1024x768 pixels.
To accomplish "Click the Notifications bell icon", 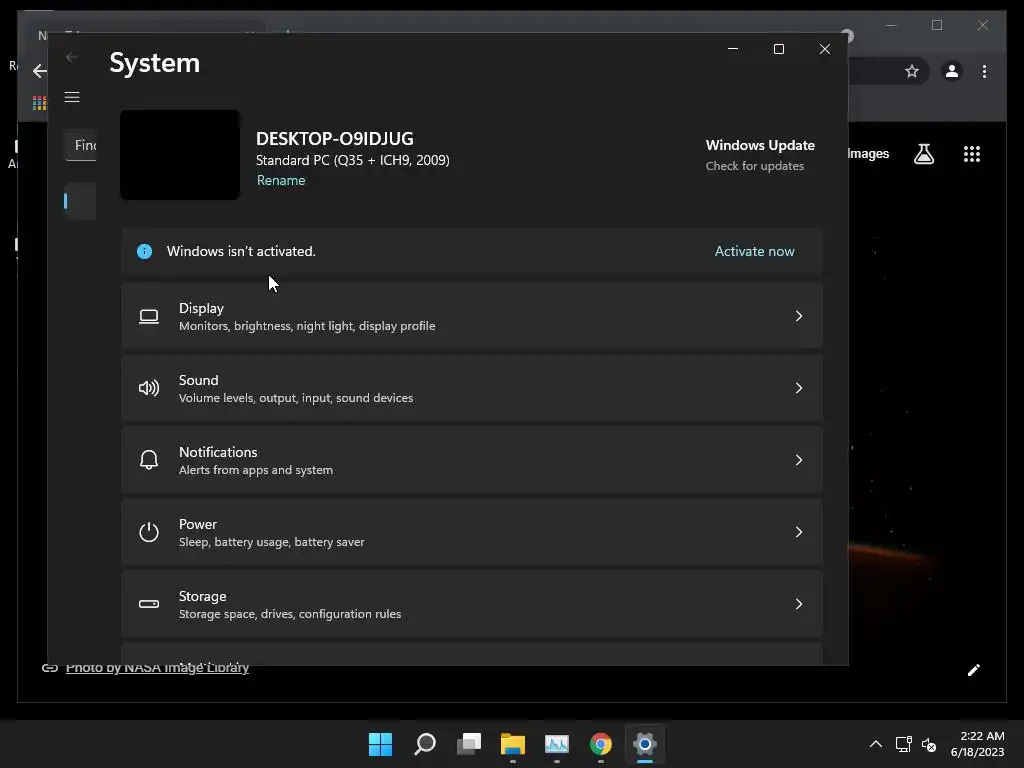I will [149, 460].
